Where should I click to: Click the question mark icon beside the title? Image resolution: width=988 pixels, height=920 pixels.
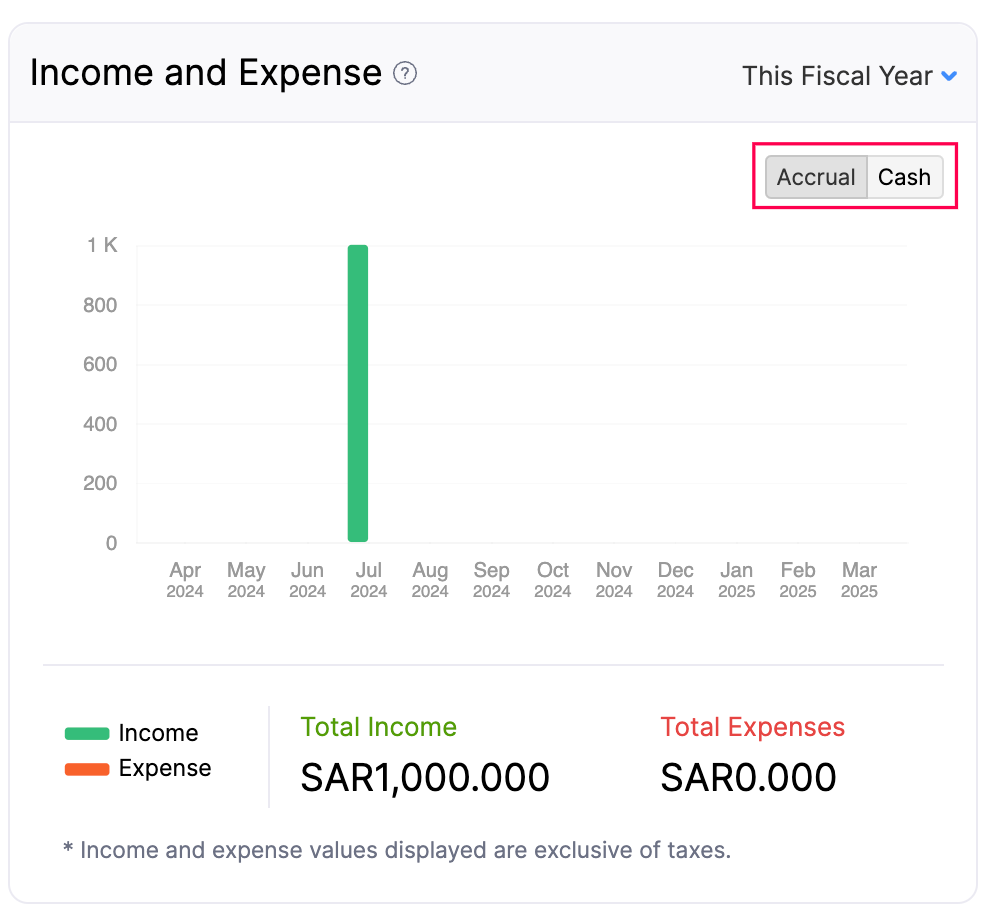pos(404,73)
